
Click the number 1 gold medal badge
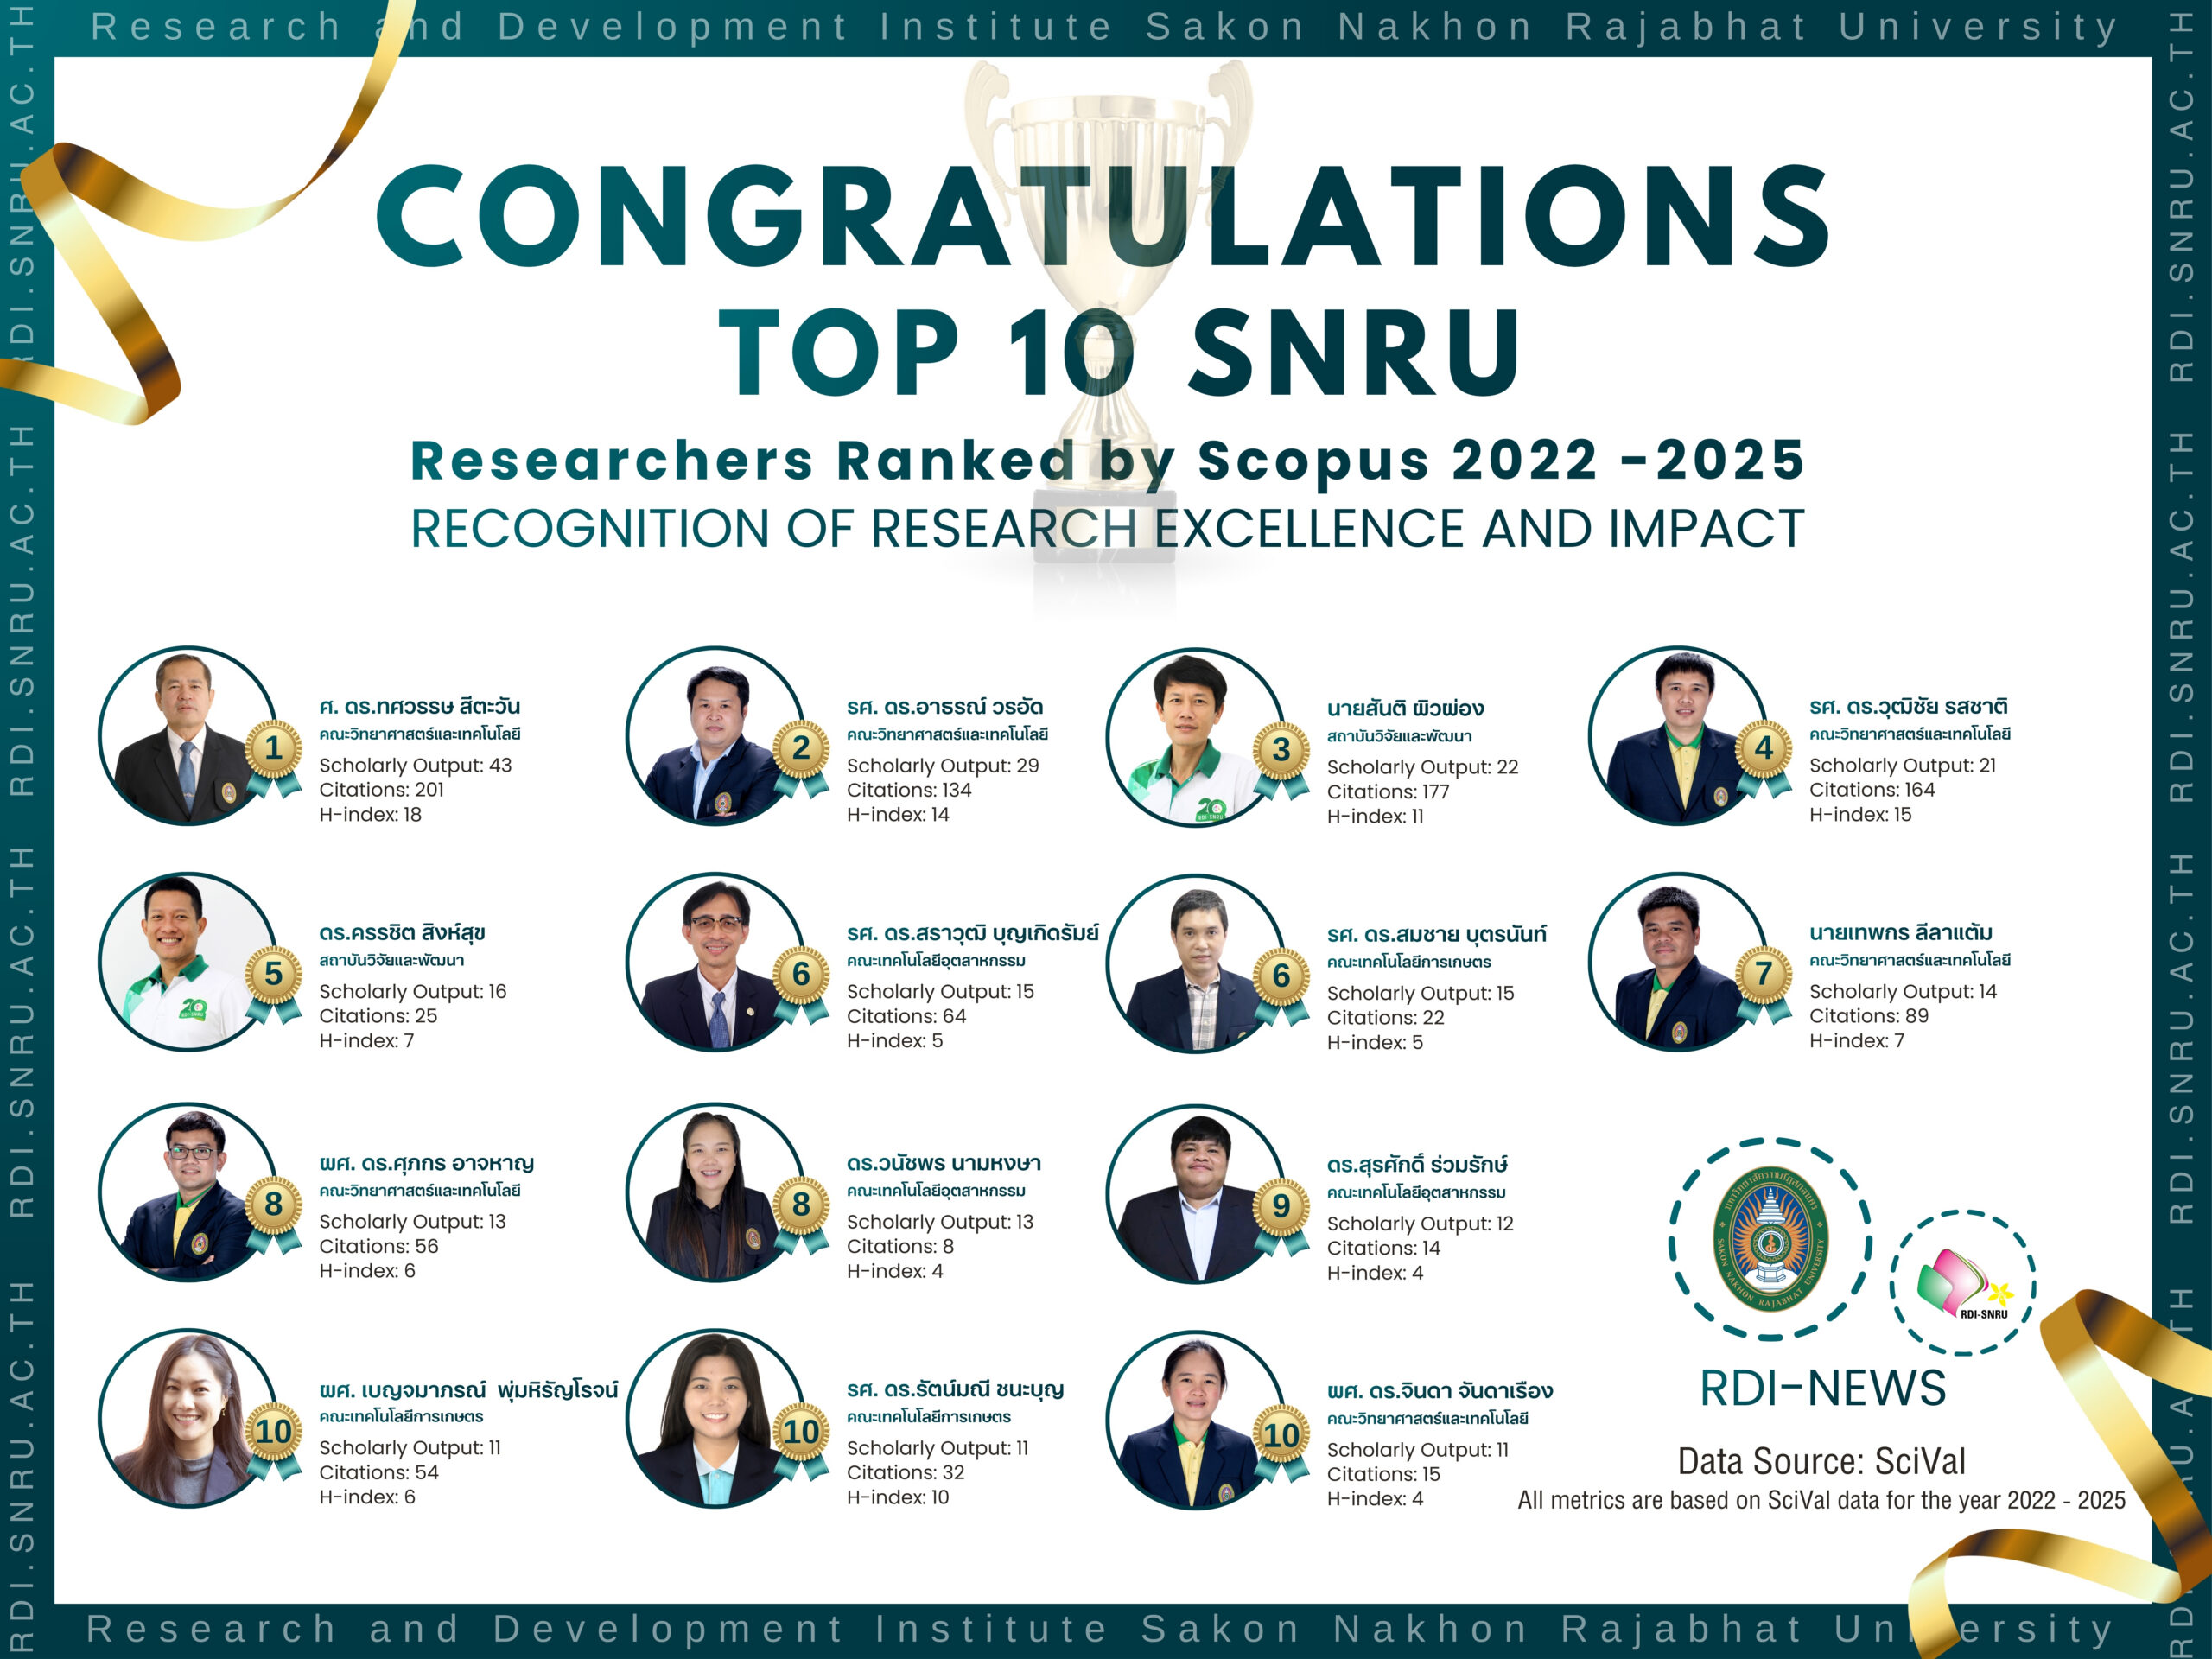(x=273, y=749)
